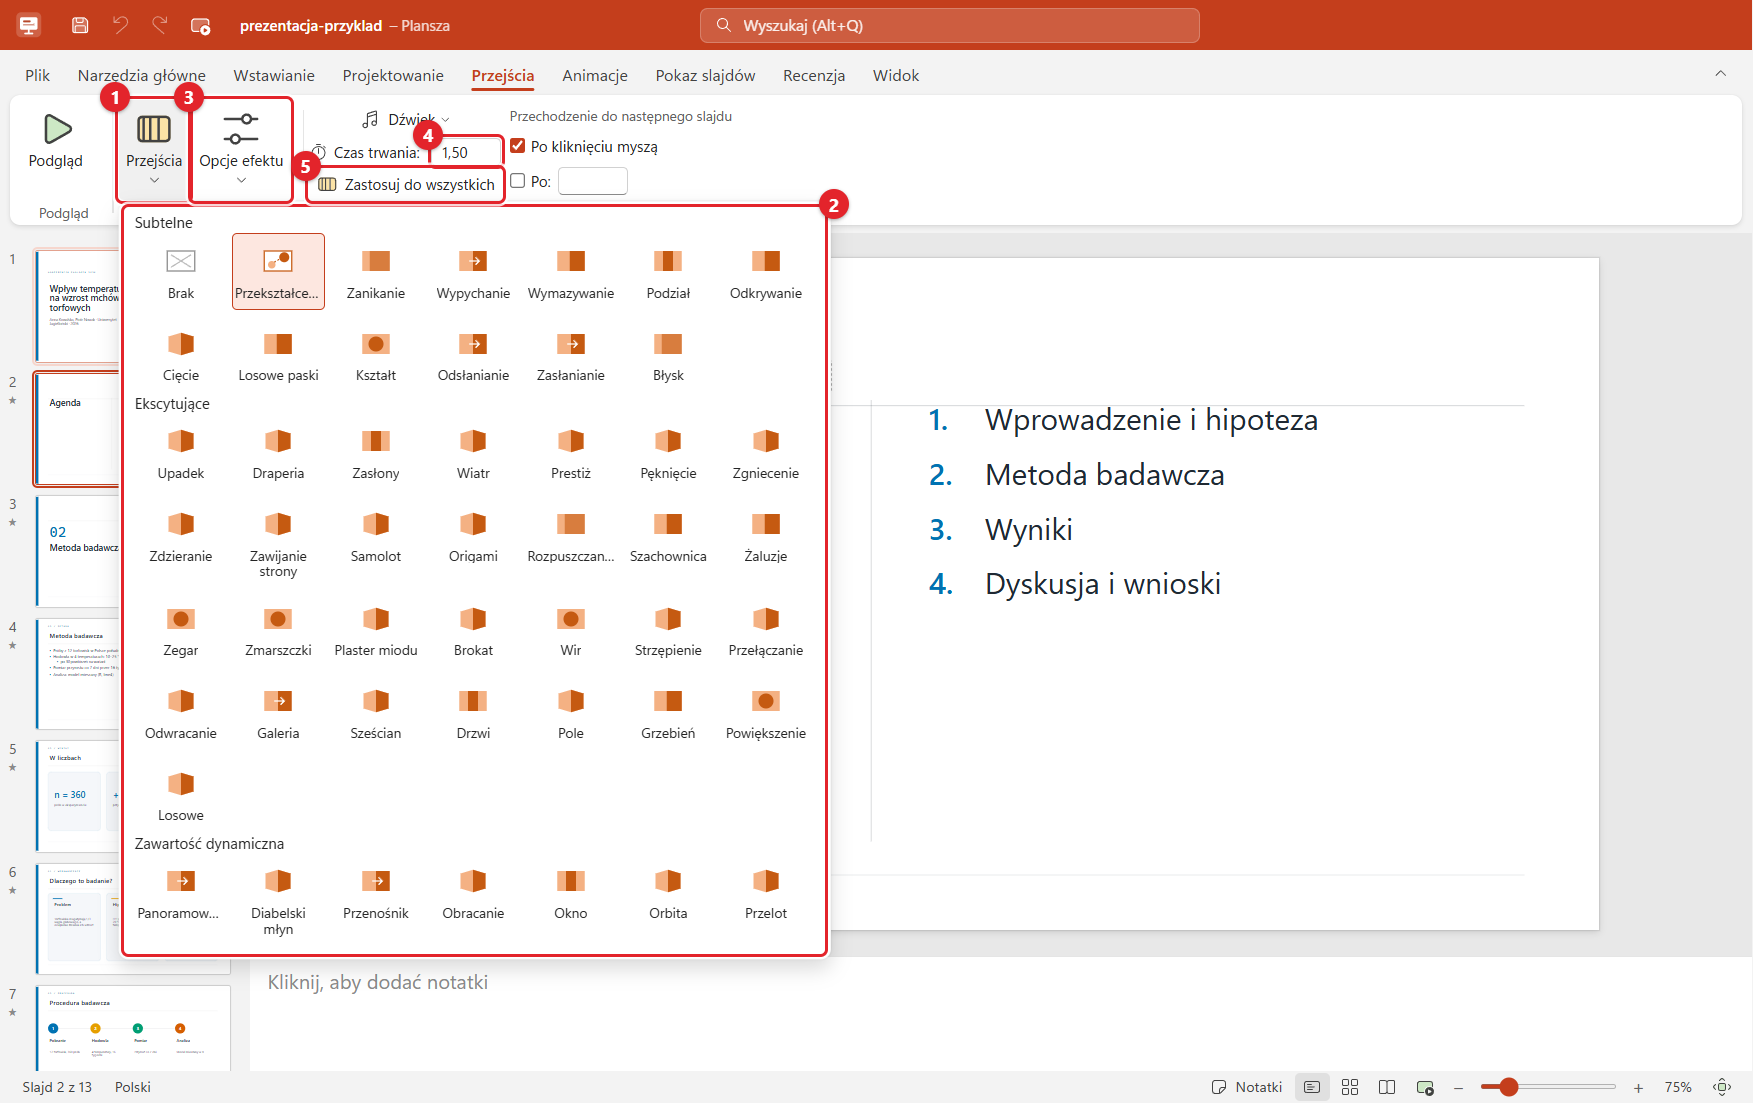Viewport: 1753px width, 1103px height.
Task: Fit slide to window button
Action: click(1722, 1087)
